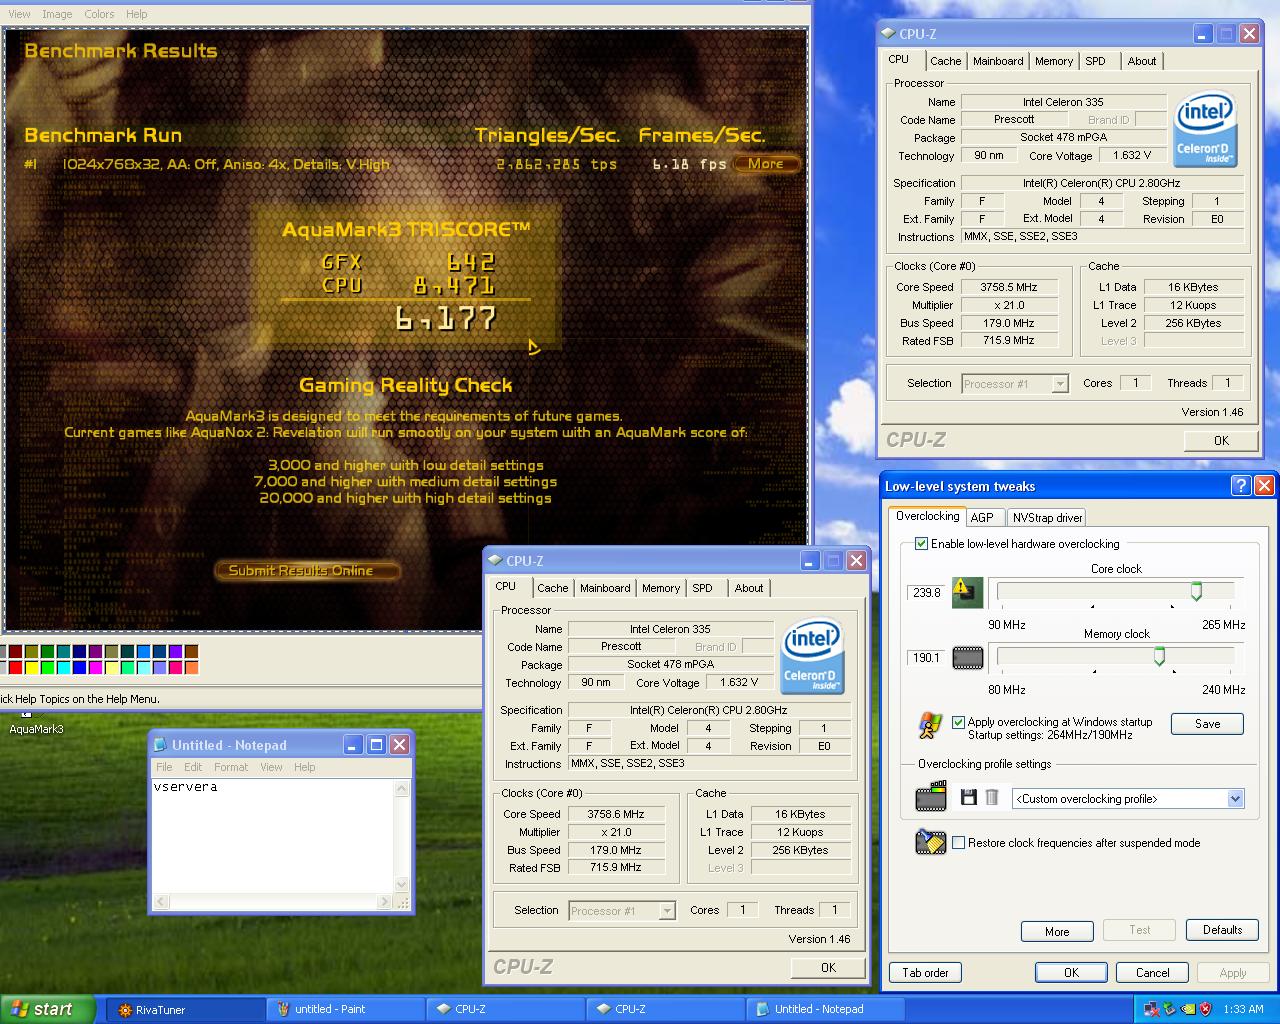The image size is (1280, 1024).
Task: Click OK in upper CPU-Z window
Action: pyautogui.click(x=1221, y=441)
